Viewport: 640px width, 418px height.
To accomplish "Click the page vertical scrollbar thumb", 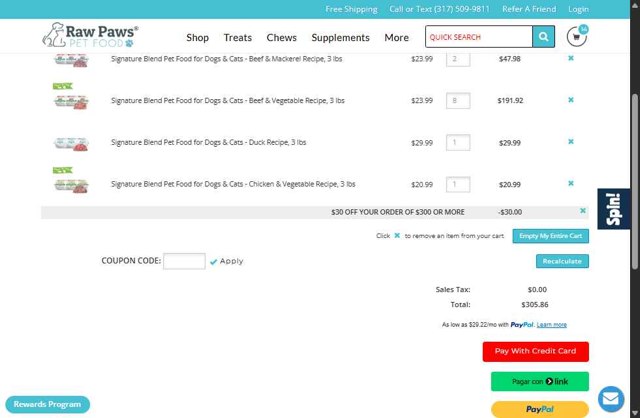I will 635,182.
